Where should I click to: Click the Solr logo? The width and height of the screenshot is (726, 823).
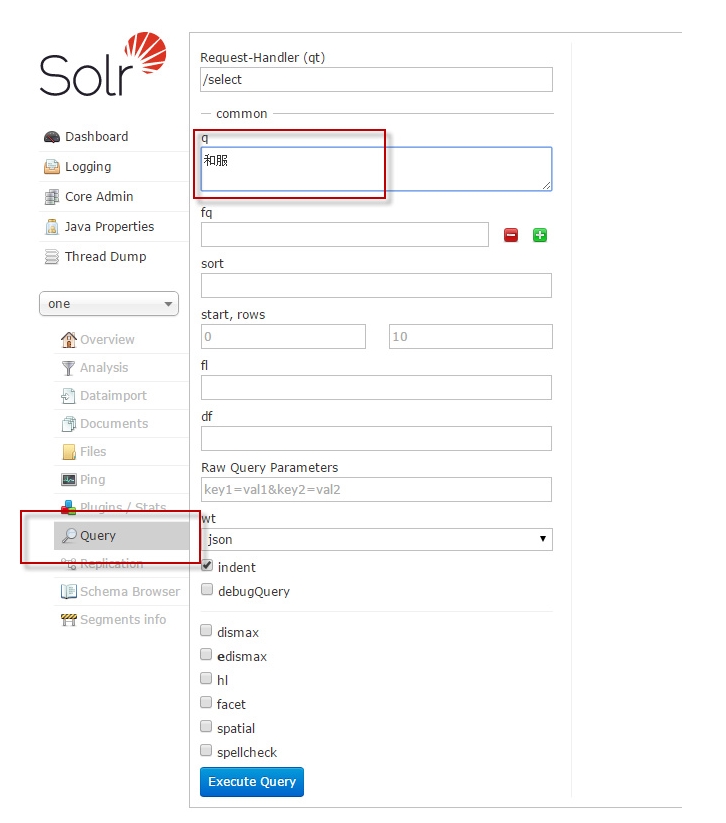click(x=103, y=64)
